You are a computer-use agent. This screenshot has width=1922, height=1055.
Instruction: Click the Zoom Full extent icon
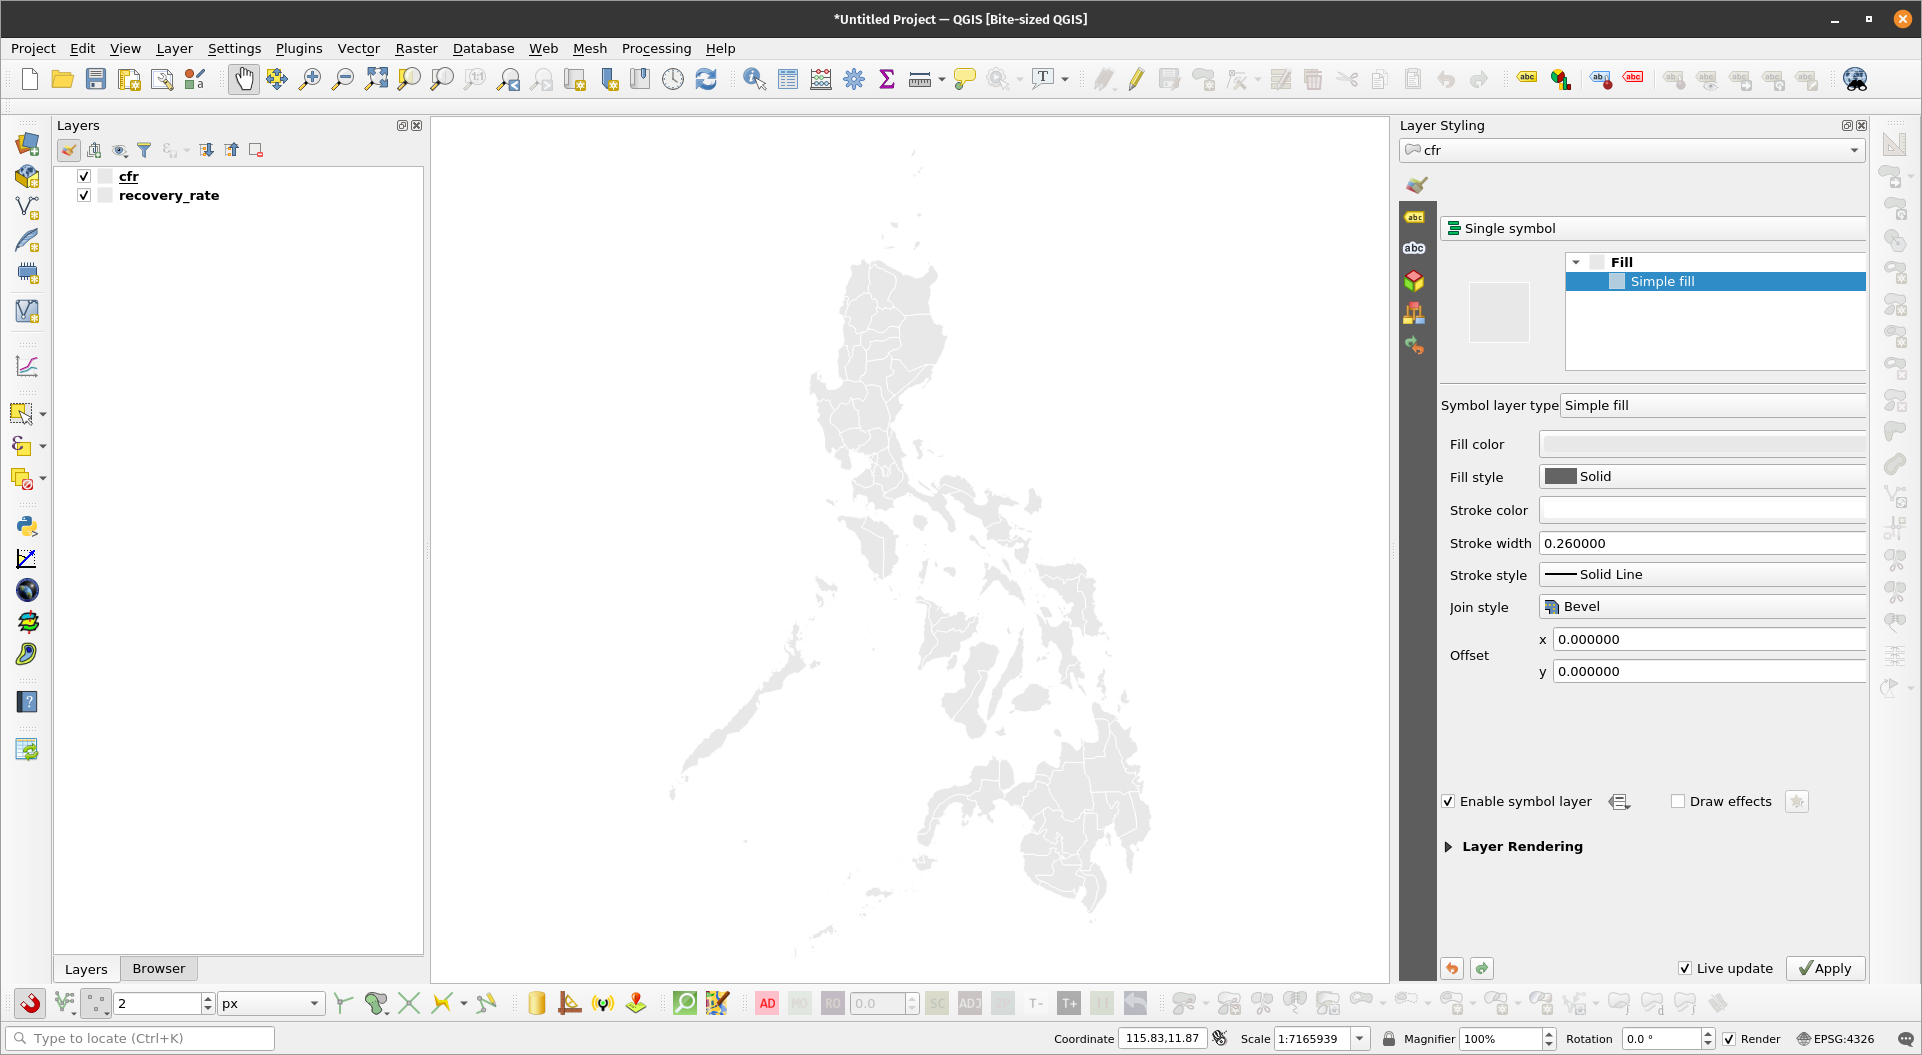click(x=376, y=79)
